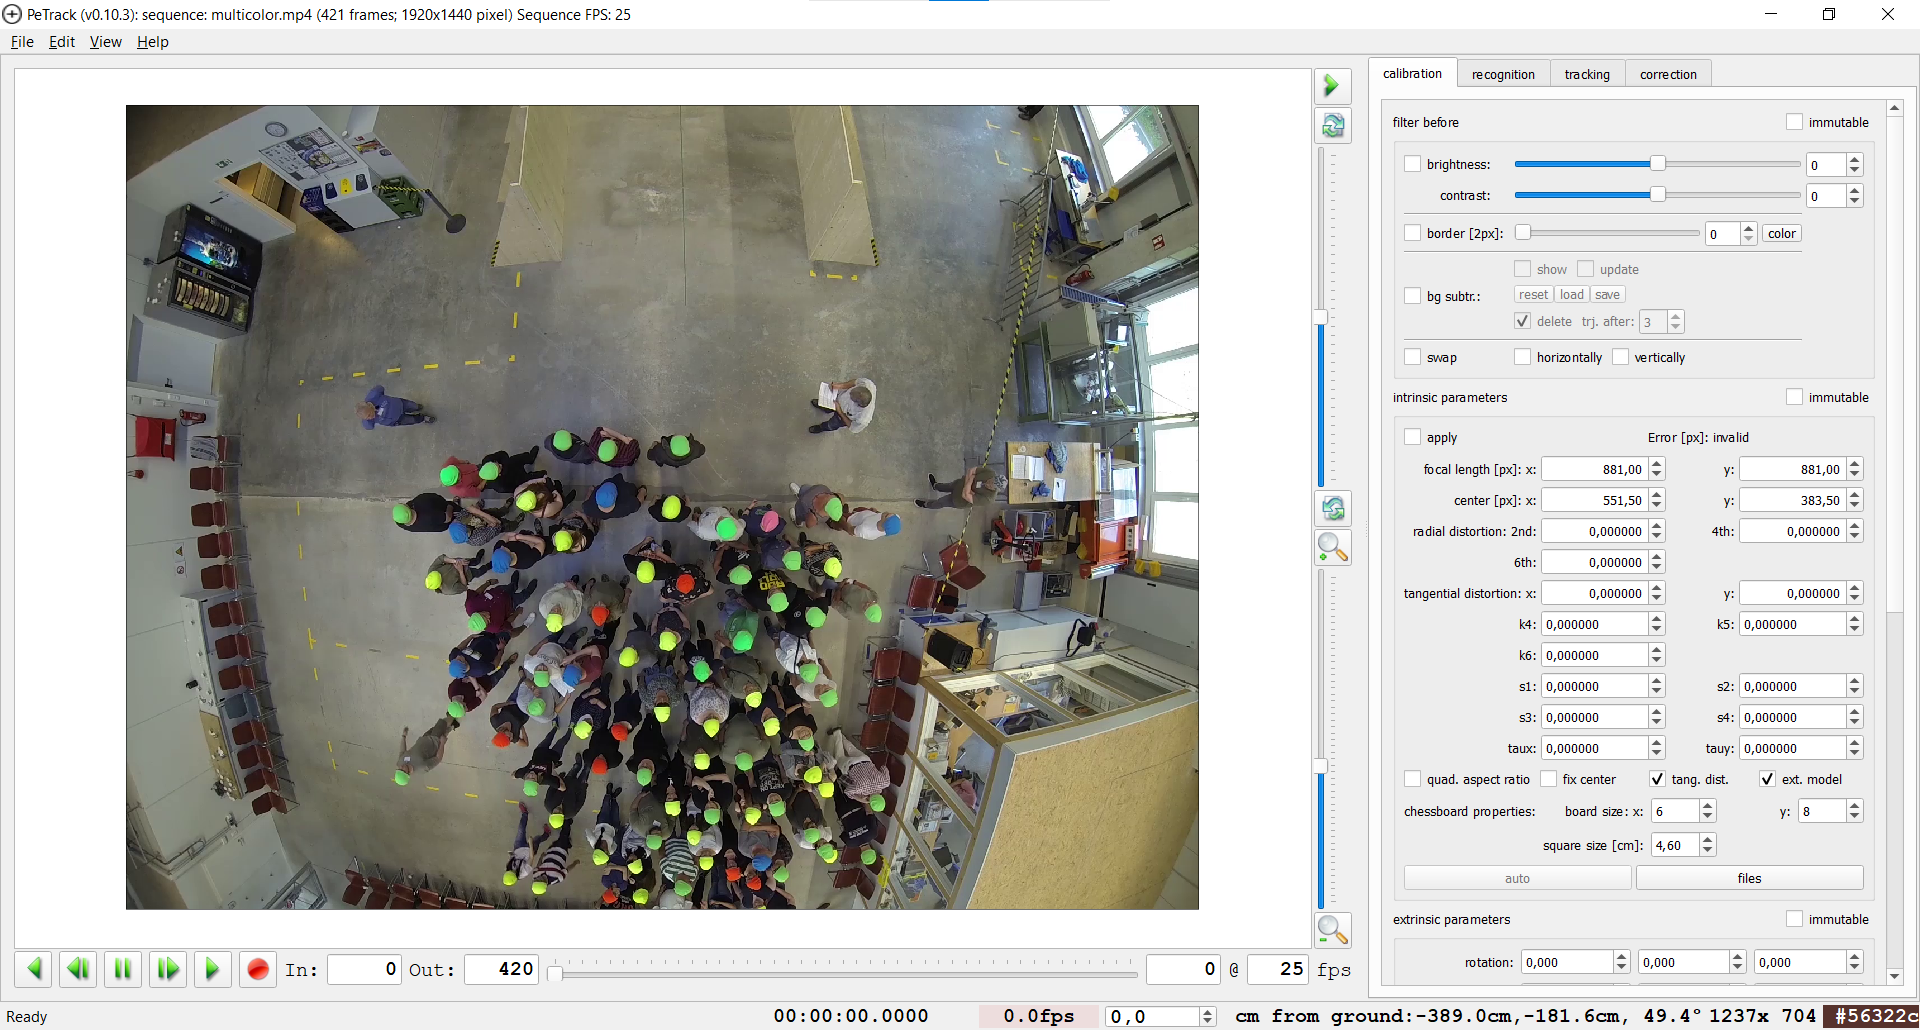Click the reset rotation icon
Image resolution: width=1920 pixels, height=1030 pixels.
click(1332, 126)
